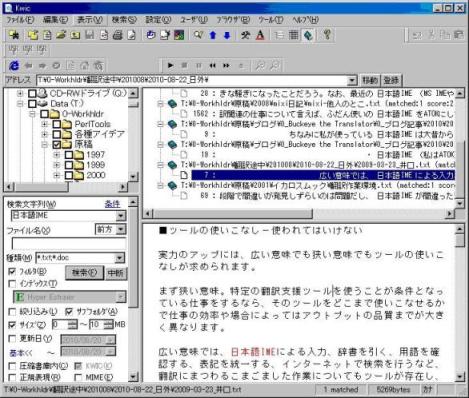Collapse the Data (T:) drive node
The width and height of the screenshot is (469, 398).
20,104
